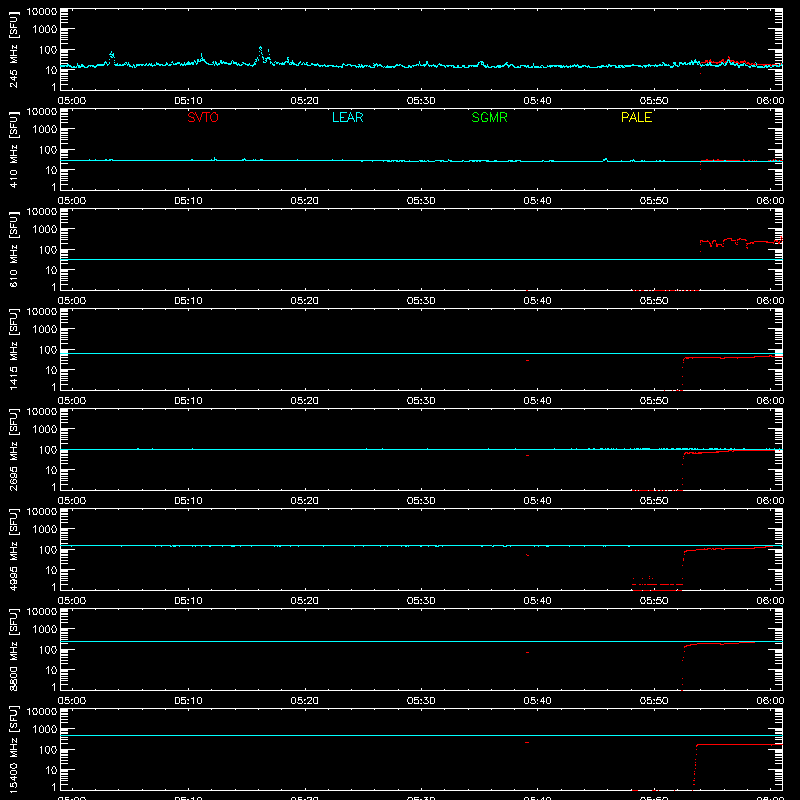This screenshot has height=800, width=800.
Task: Select the 610 MHz [SFU] axis title
Action: pos(13,249)
